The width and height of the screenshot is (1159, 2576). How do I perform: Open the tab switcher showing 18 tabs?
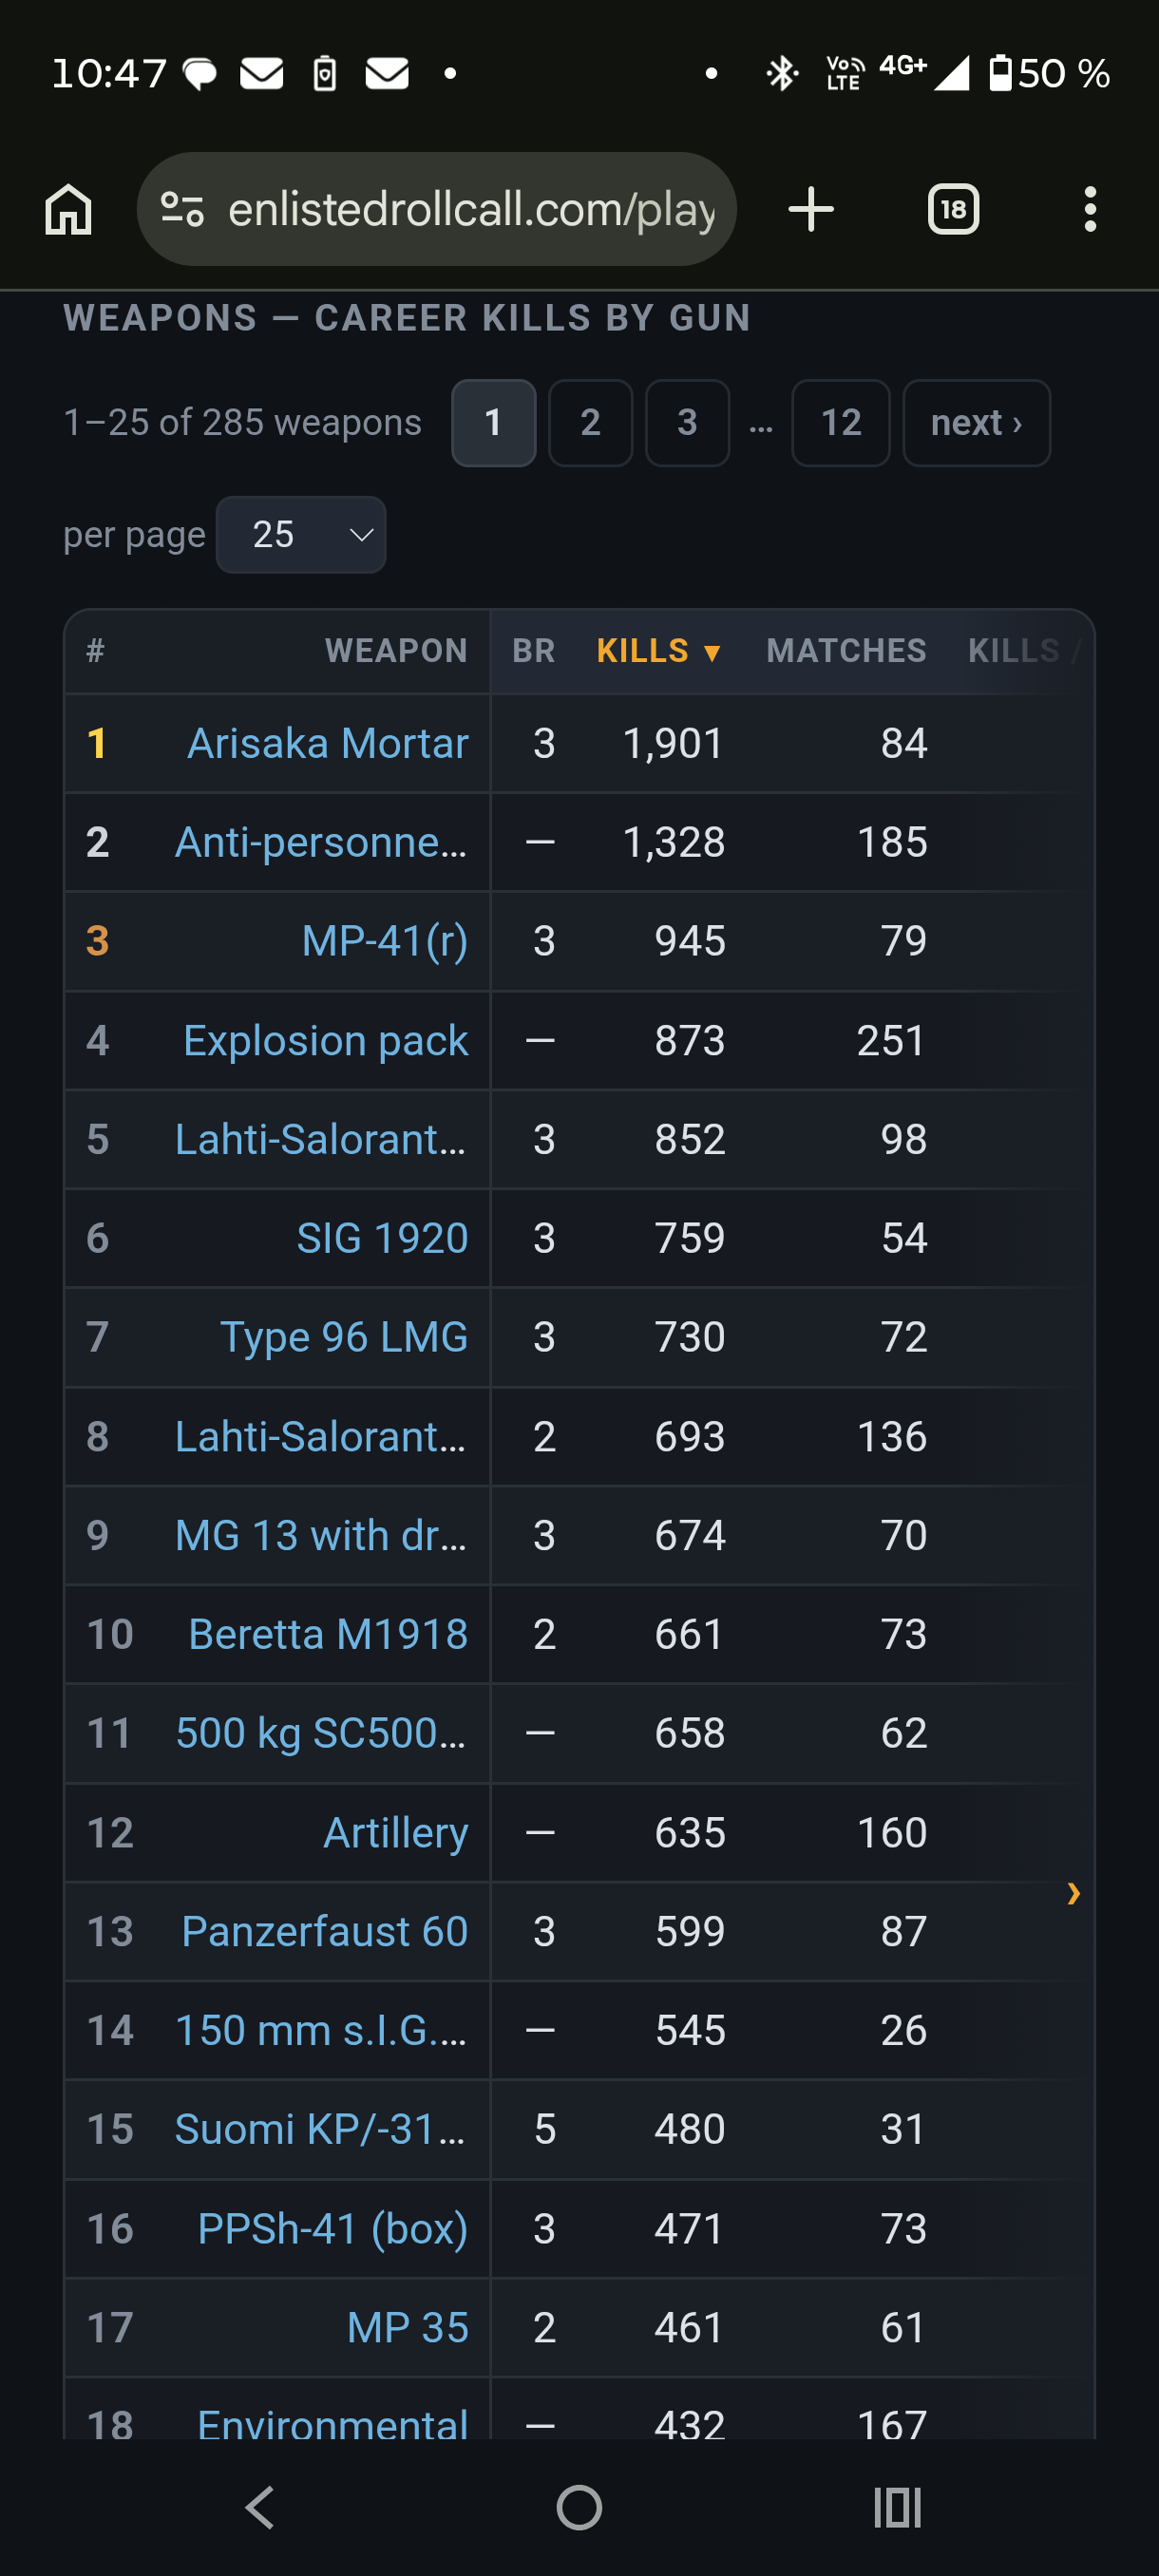point(953,209)
